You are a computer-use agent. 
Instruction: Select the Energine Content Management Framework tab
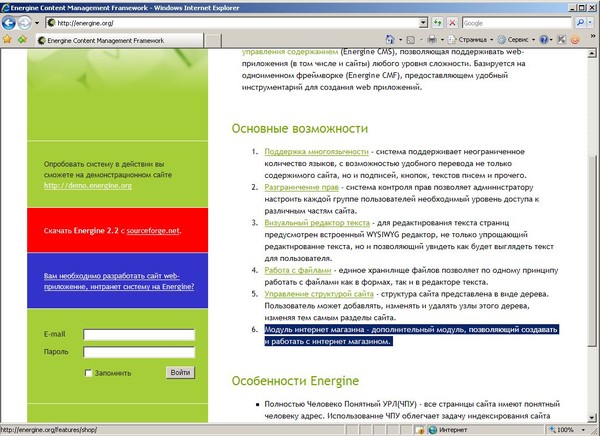coord(119,40)
